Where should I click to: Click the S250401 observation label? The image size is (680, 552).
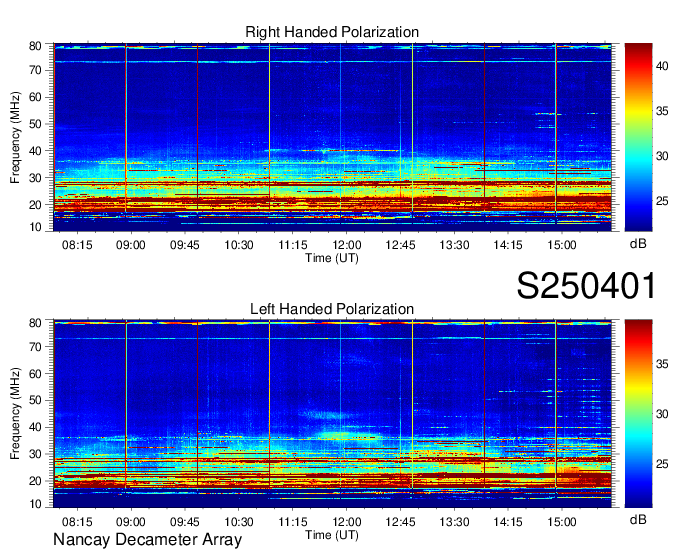pyautogui.click(x=586, y=286)
